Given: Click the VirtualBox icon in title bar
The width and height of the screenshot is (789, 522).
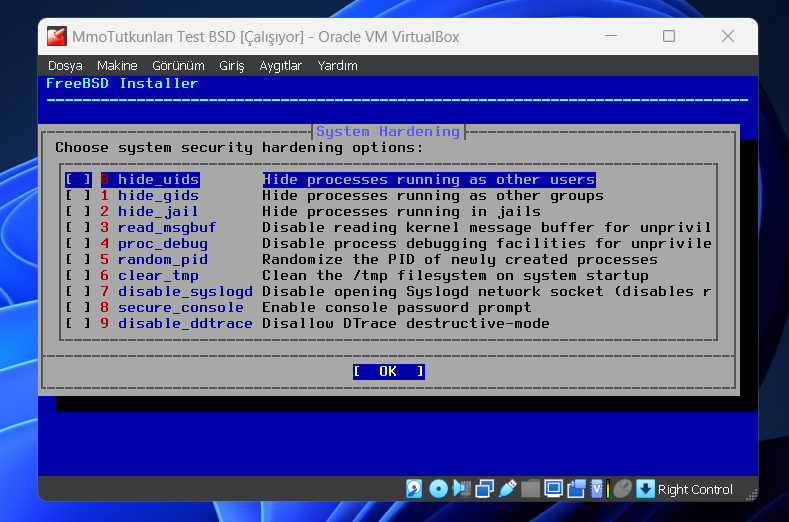Looking at the screenshot, I should point(56,37).
